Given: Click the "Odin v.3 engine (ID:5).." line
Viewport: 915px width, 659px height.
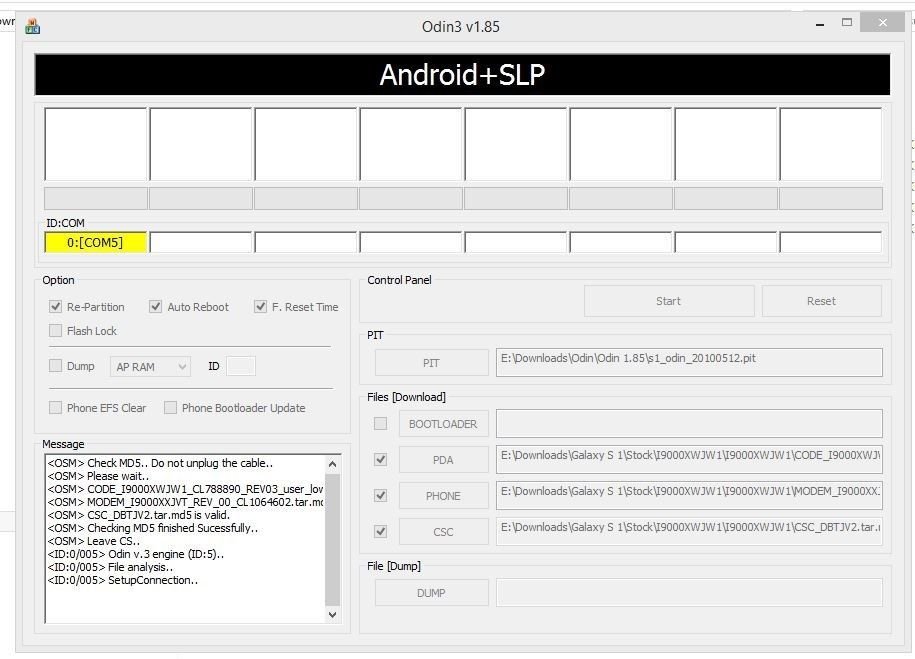Looking at the screenshot, I should pos(136,554).
